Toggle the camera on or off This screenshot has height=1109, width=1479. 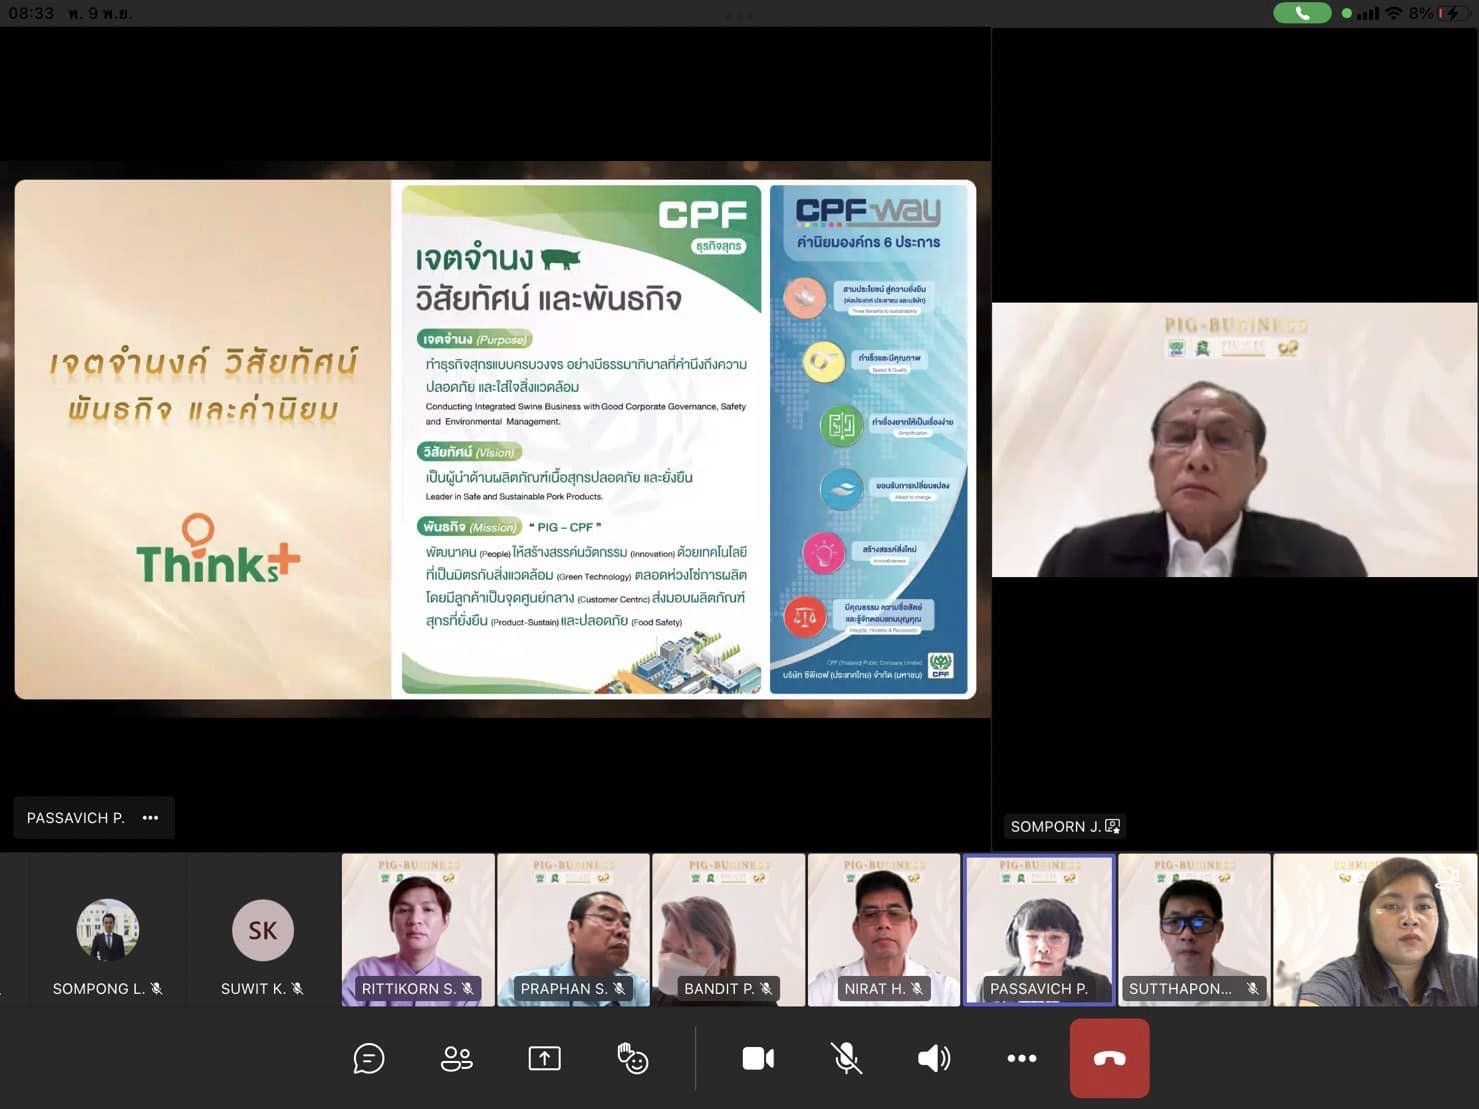click(x=758, y=1058)
